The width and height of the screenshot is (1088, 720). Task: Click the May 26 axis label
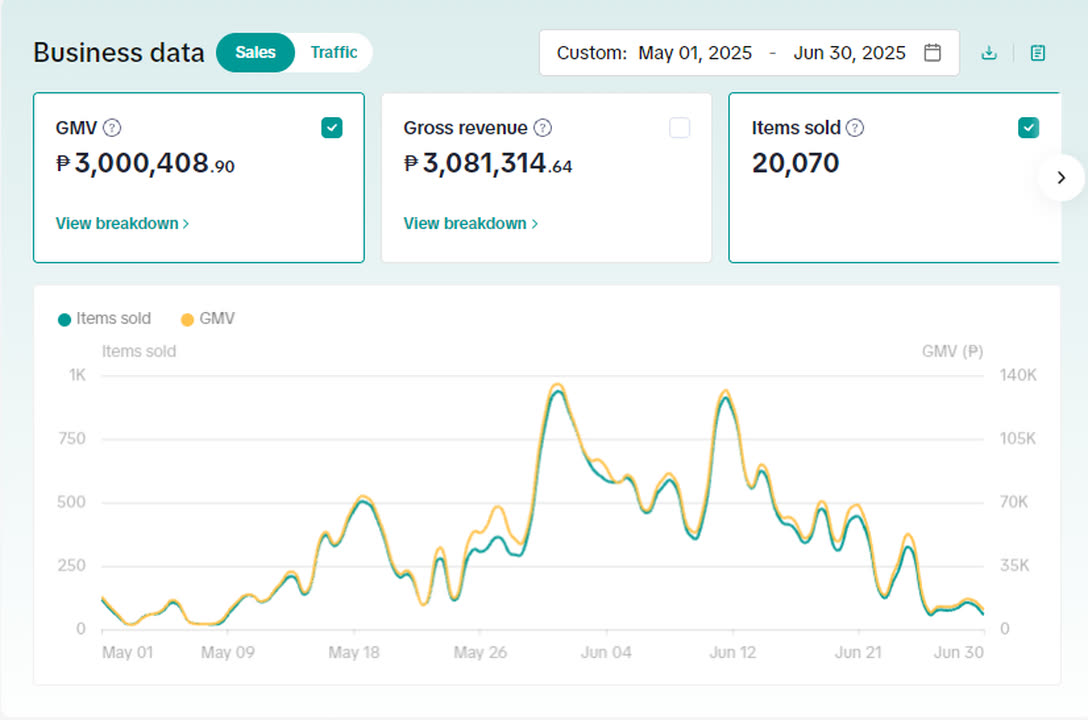pyautogui.click(x=480, y=653)
